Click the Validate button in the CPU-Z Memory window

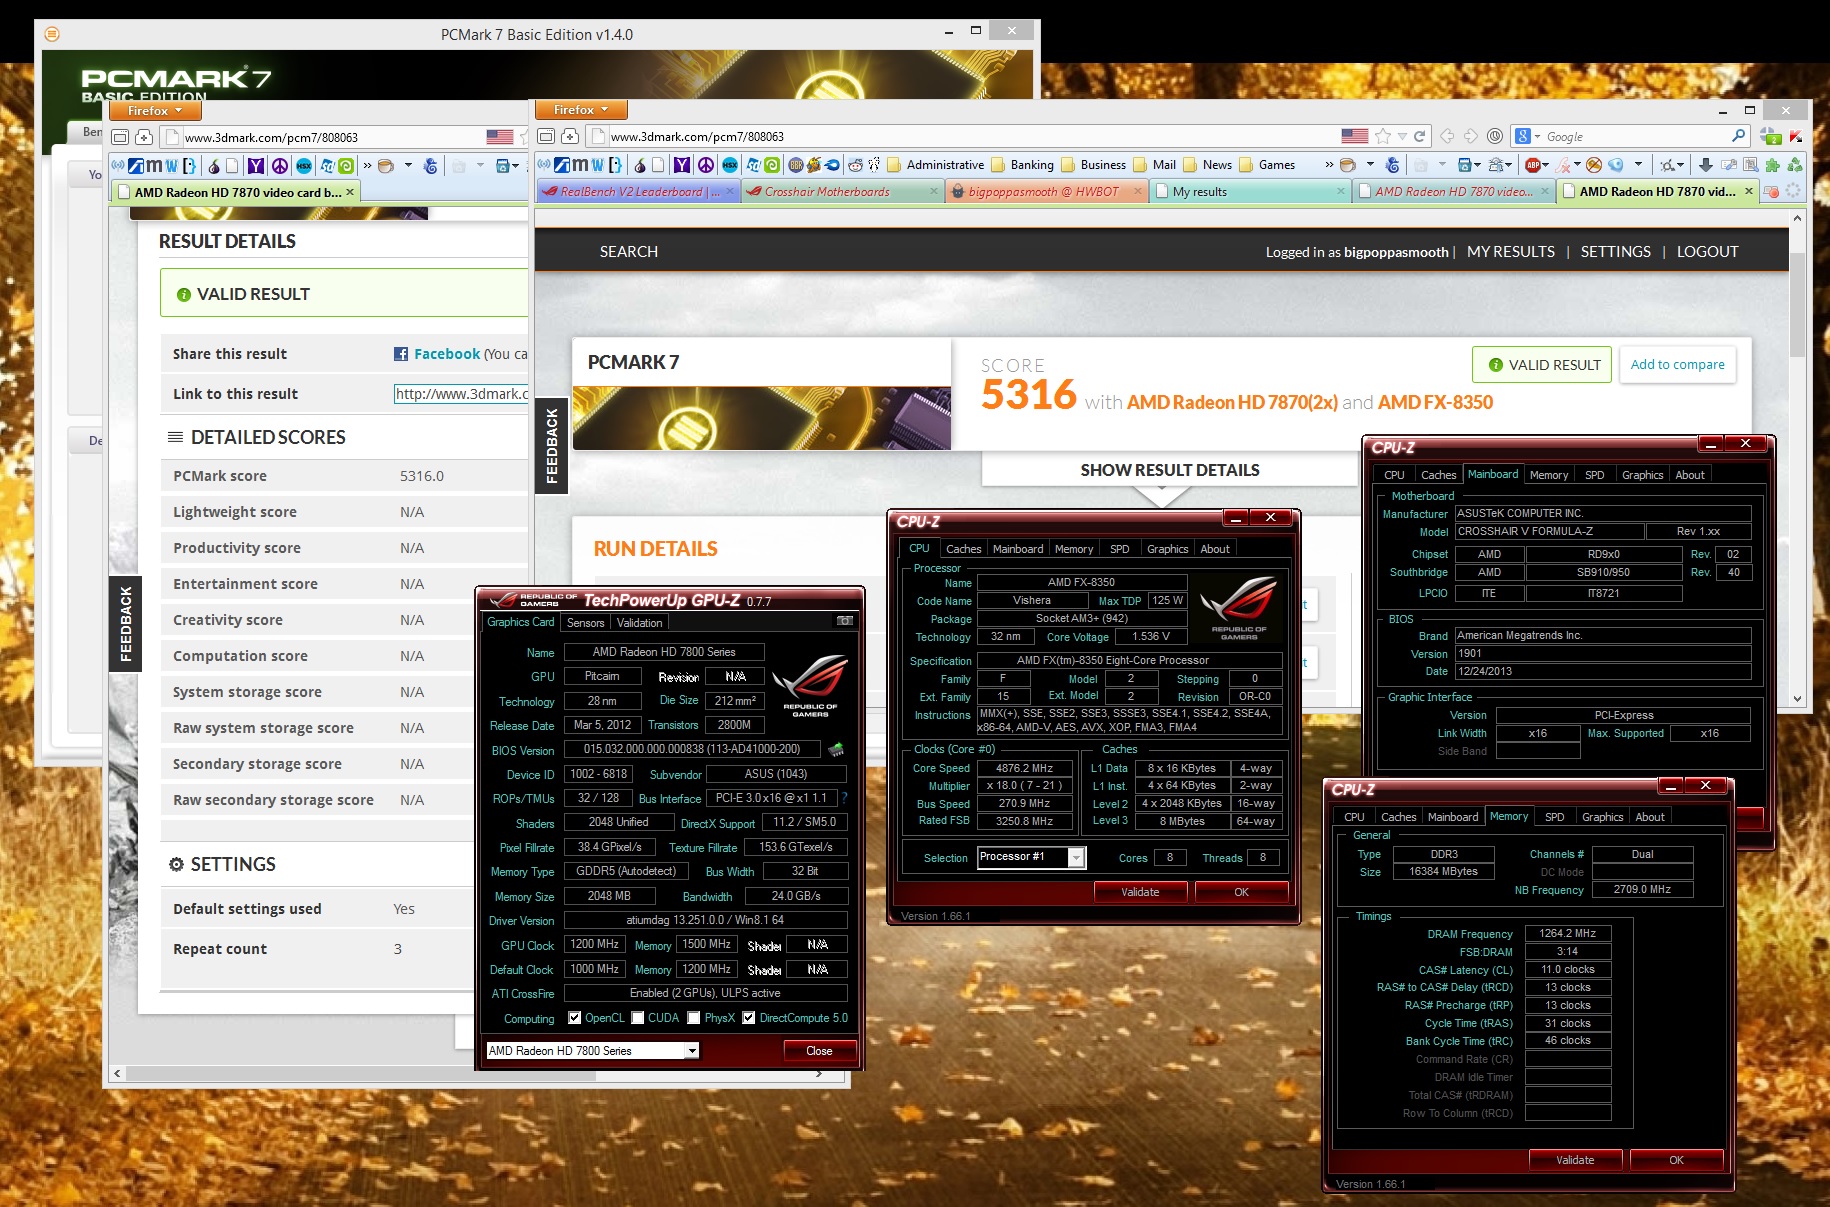[1575, 1160]
